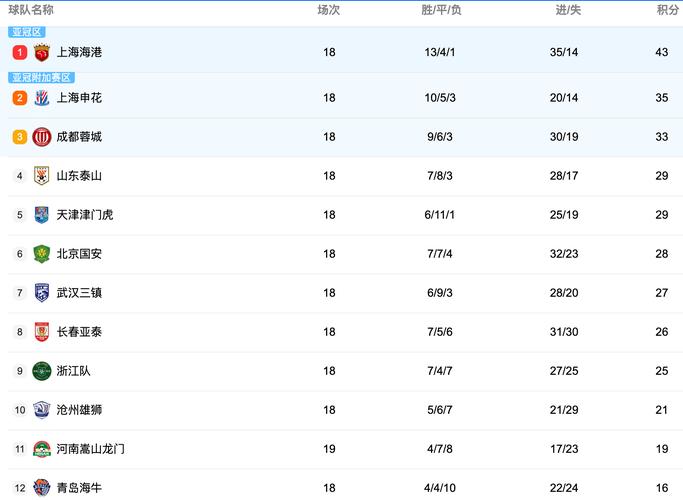Select goals 30/19 for 成都蓉城

click(564, 137)
